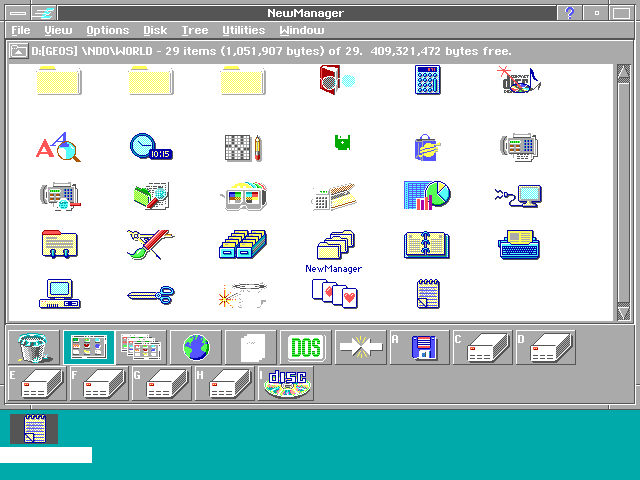Open the Wastebasket icon in the toolbar
This screenshot has height=480, width=640.
32,347
